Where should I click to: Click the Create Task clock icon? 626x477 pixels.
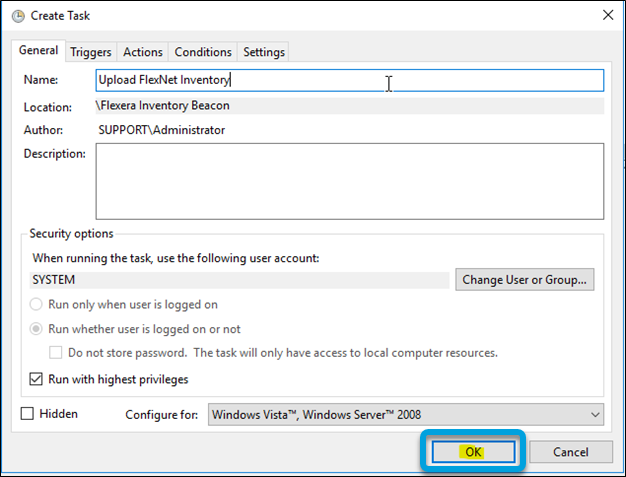18,16
